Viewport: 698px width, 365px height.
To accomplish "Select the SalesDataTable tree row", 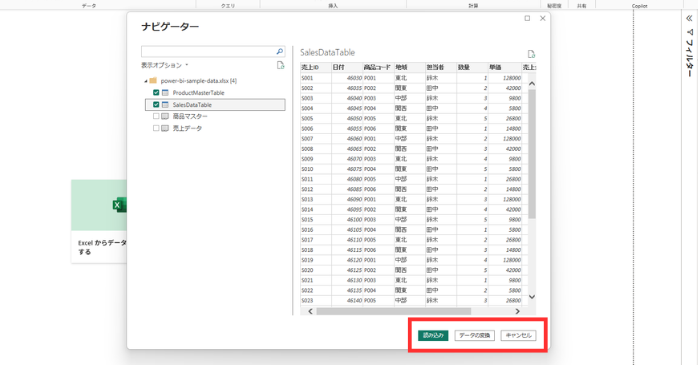I will click(215, 105).
